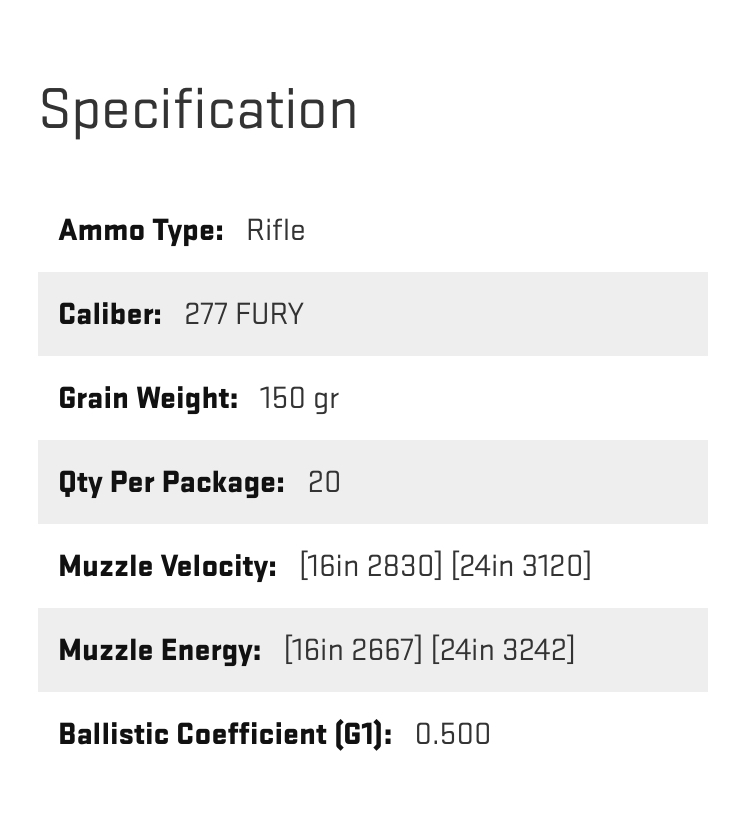Click the 24in 3242 energy value

click(x=503, y=650)
